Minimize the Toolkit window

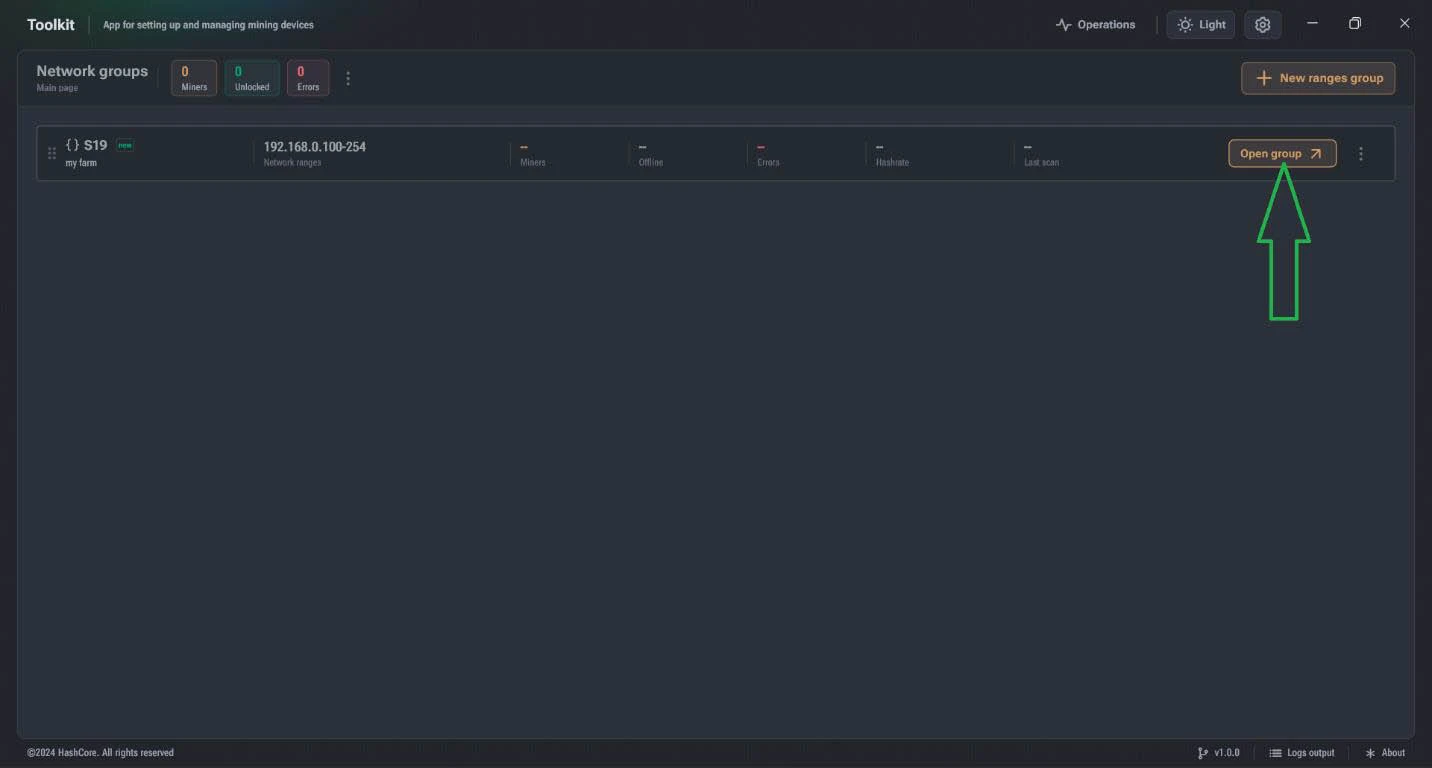tap(1312, 23)
